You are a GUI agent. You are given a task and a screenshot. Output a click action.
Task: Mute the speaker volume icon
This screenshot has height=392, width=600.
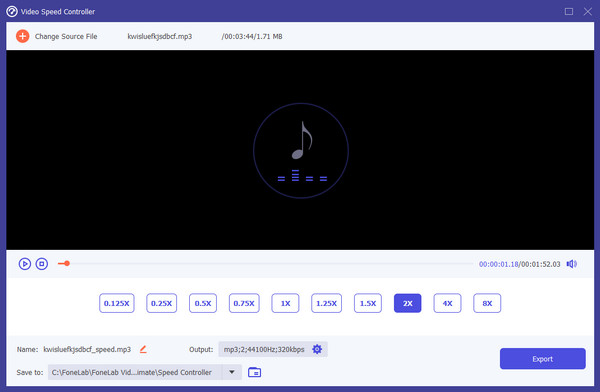pos(572,264)
